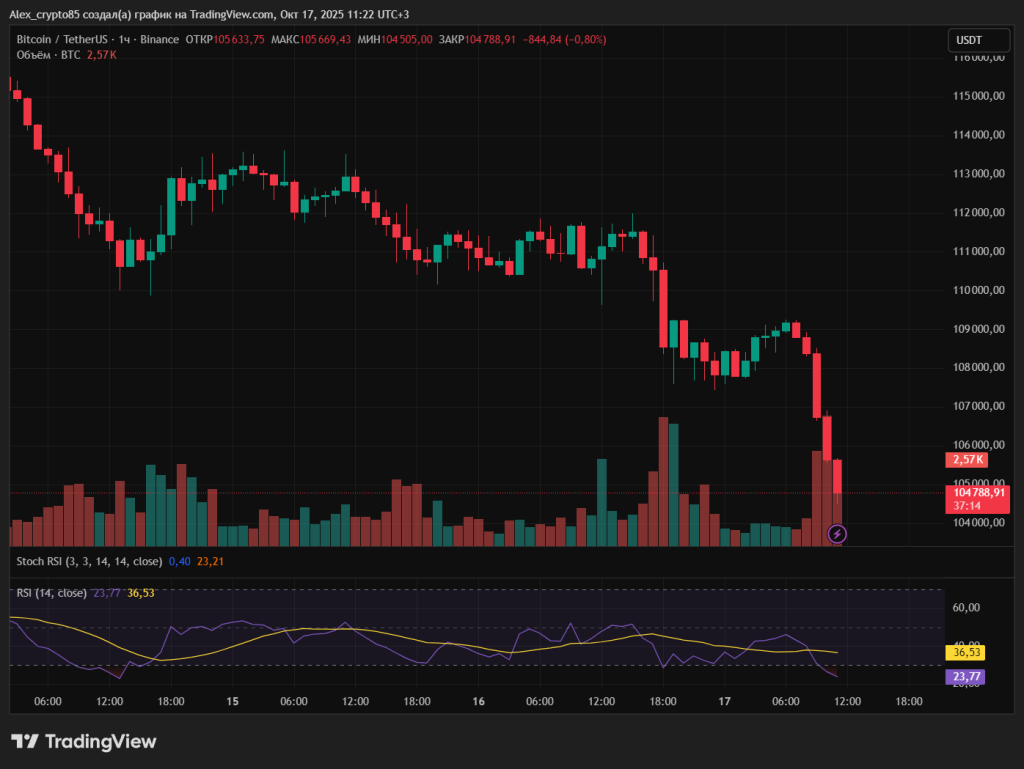Select the RSI (14, close) indicator legend

click(x=52, y=593)
